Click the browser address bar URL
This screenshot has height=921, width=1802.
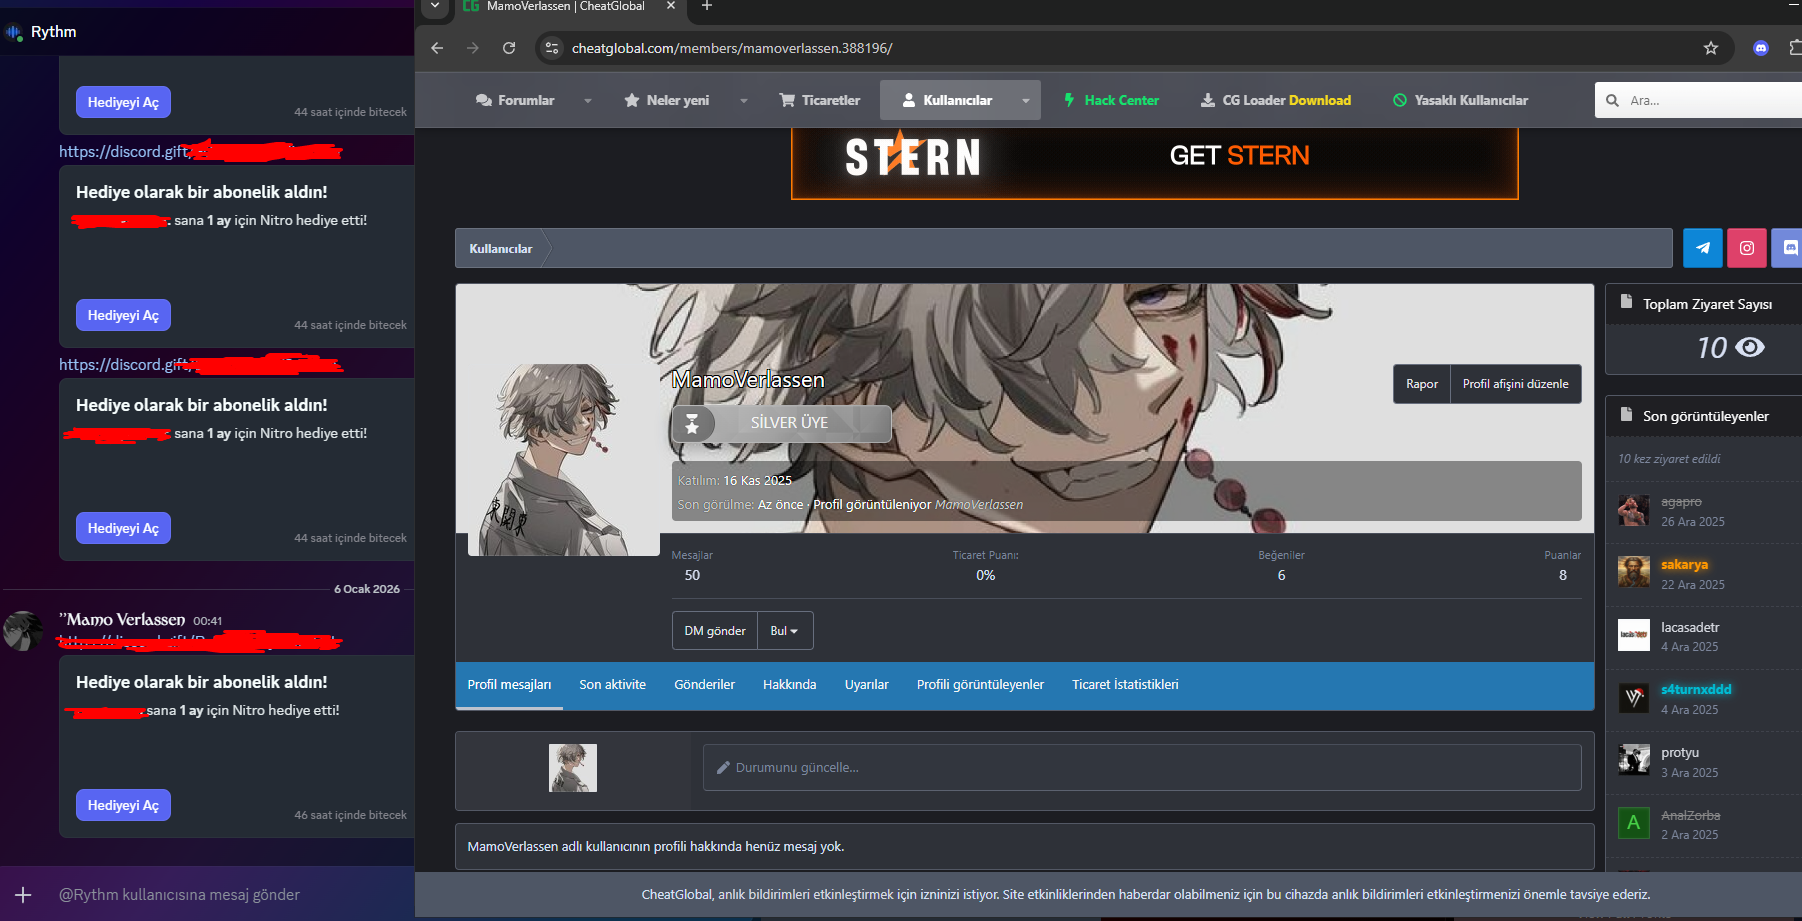point(732,48)
